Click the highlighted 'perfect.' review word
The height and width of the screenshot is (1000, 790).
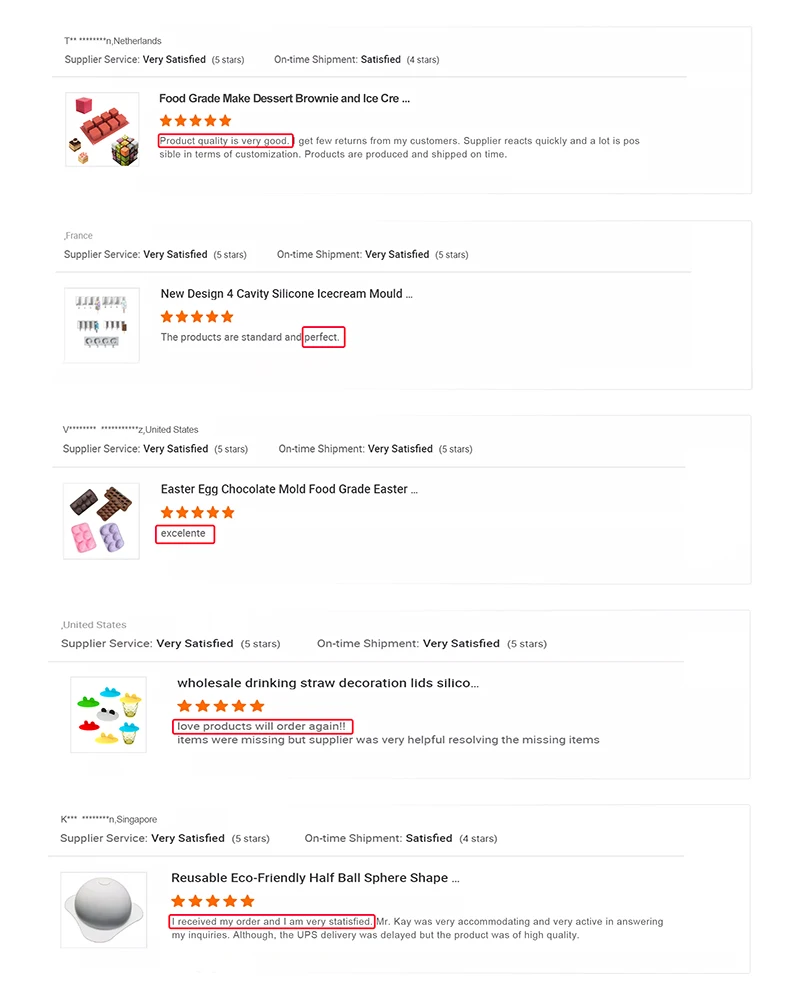pyautogui.click(x=323, y=337)
